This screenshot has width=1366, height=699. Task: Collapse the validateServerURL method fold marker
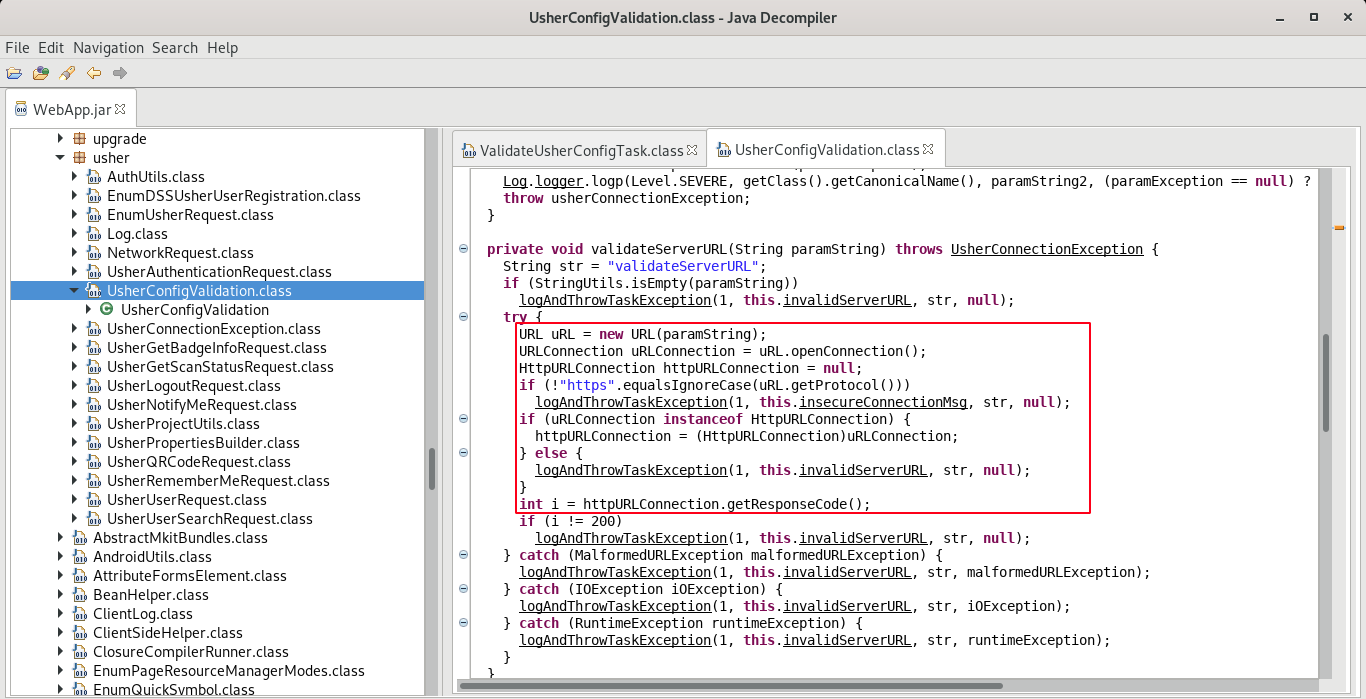point(463,249)
